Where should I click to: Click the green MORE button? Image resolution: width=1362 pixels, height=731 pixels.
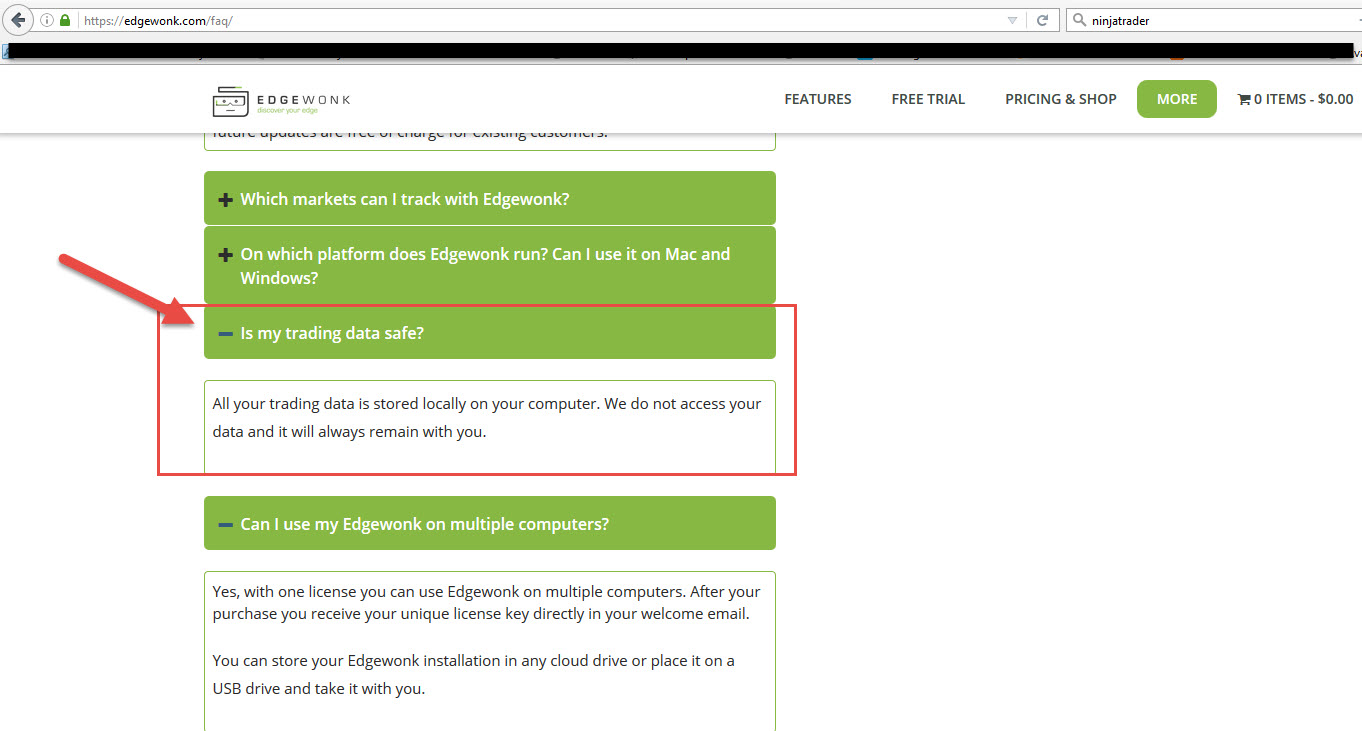point(1177,99)
